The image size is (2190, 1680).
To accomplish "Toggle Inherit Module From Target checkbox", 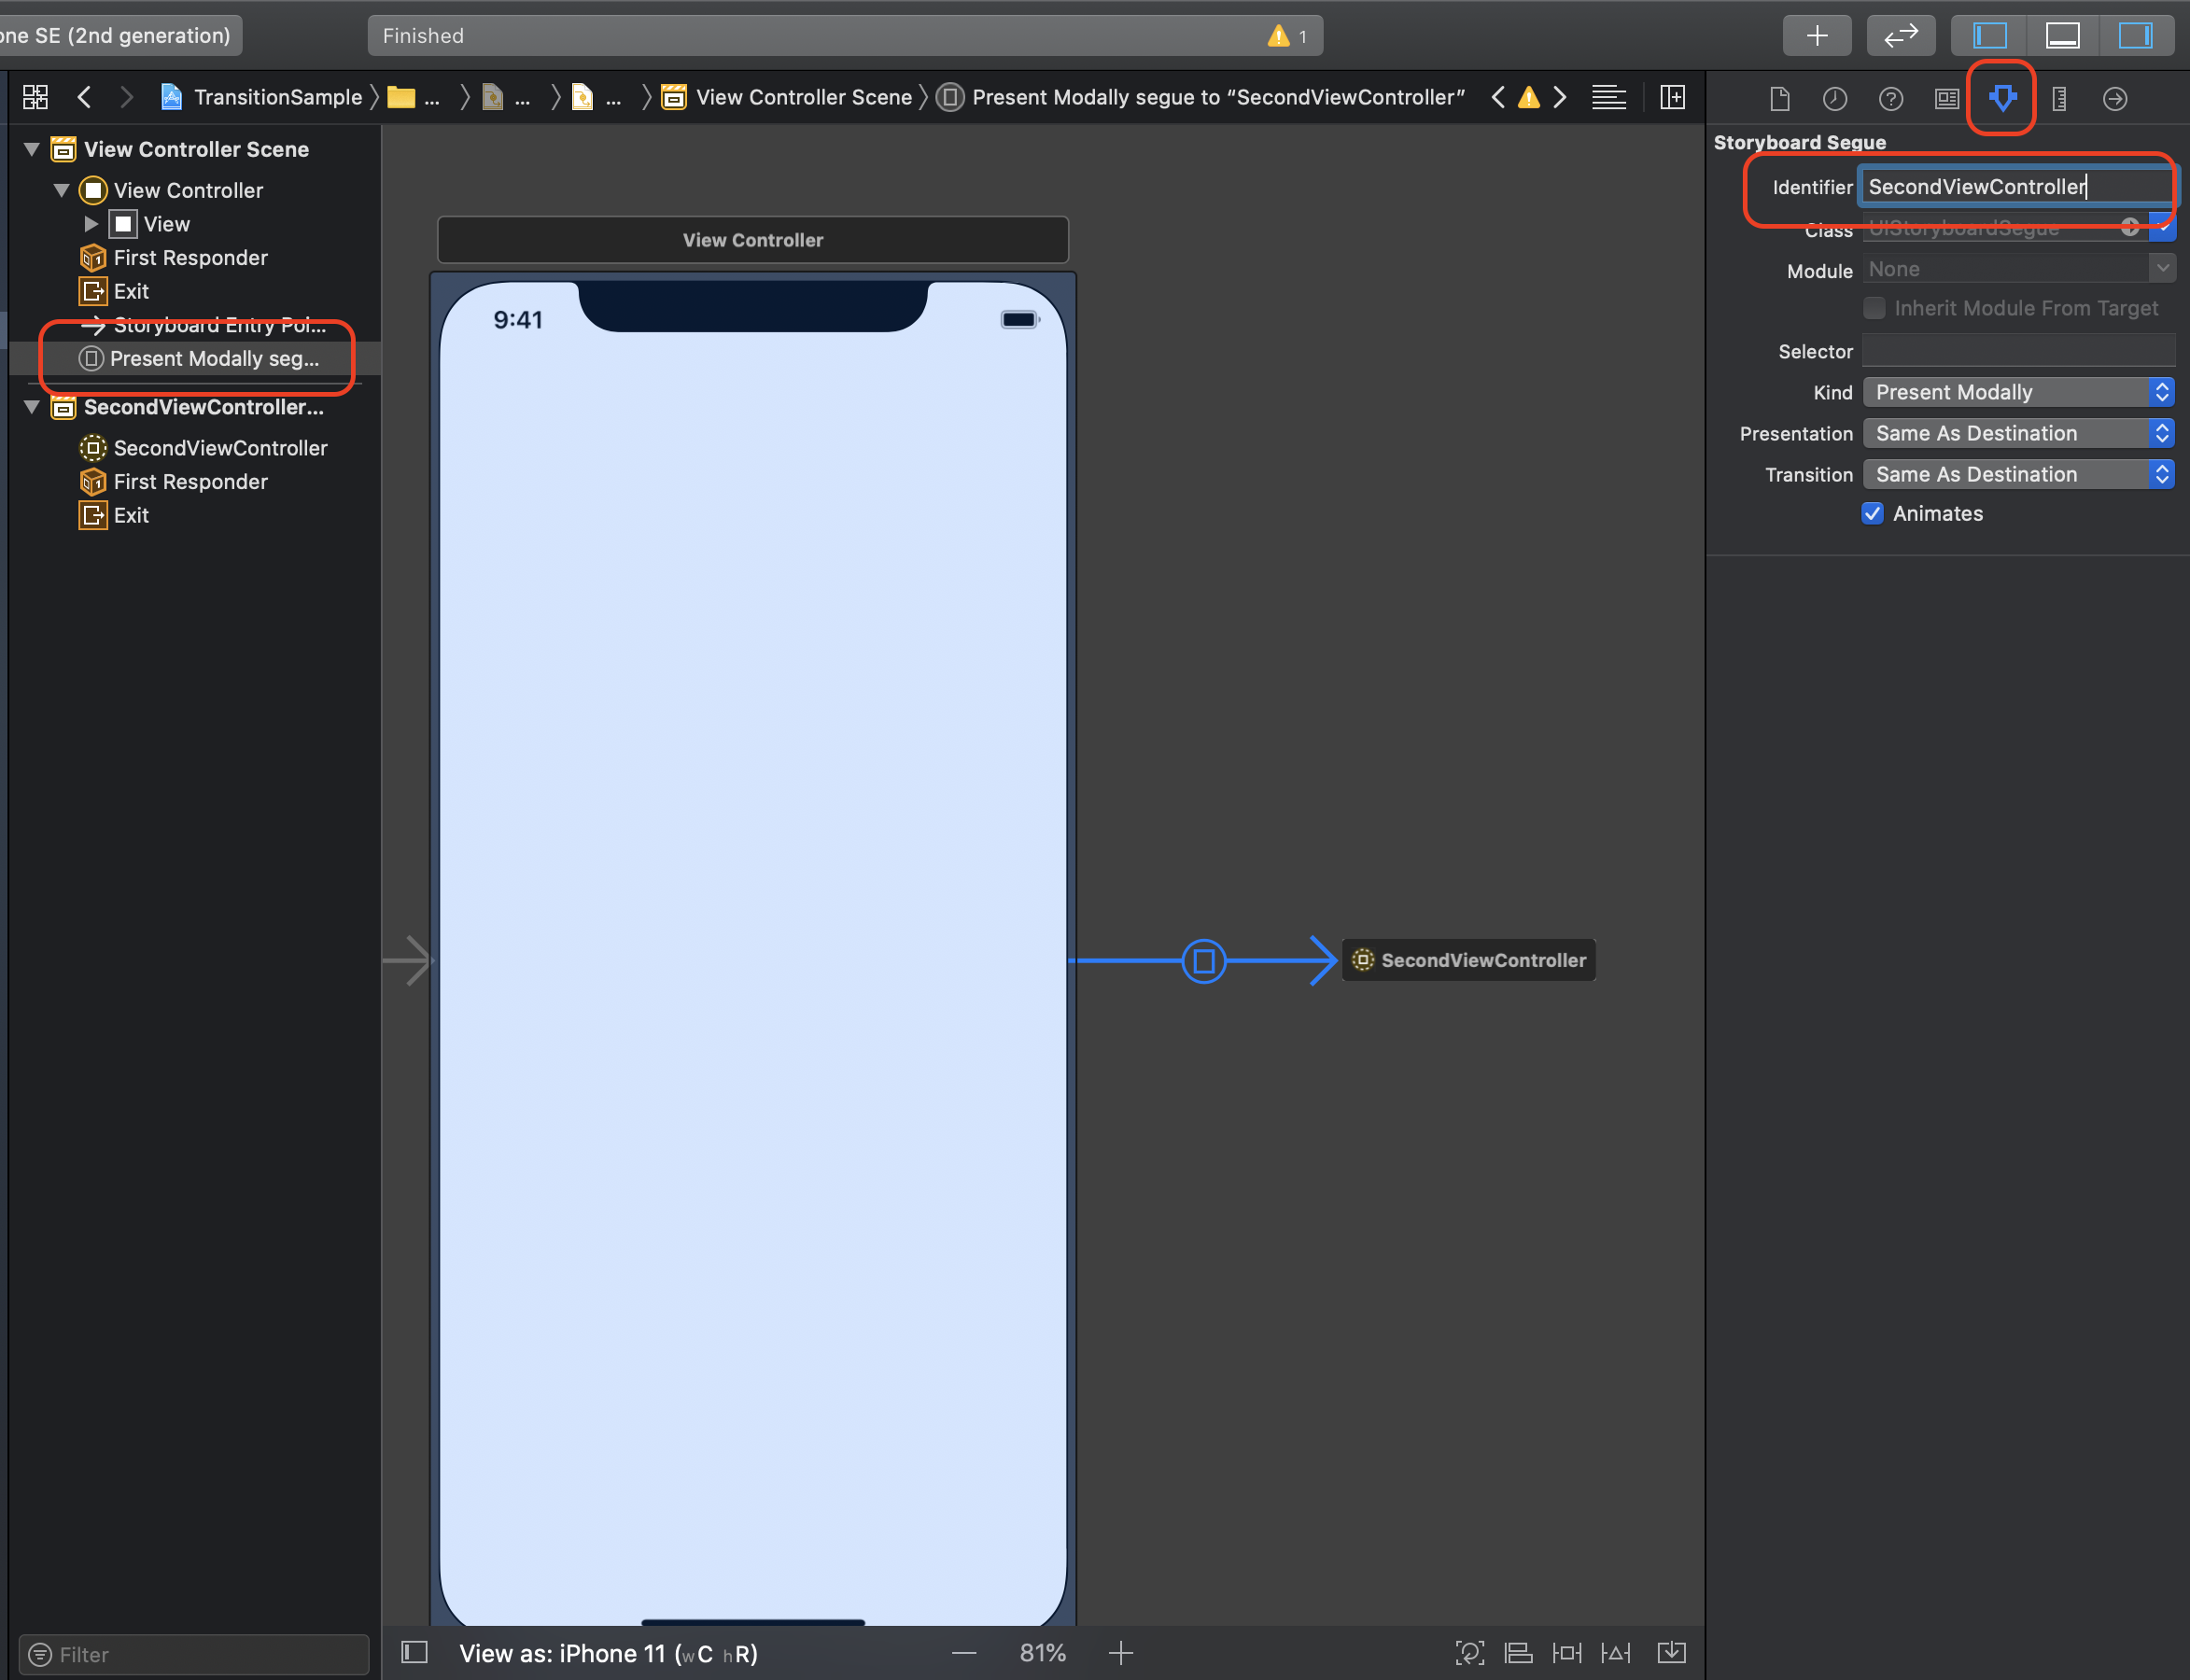I will (1874, 308).
